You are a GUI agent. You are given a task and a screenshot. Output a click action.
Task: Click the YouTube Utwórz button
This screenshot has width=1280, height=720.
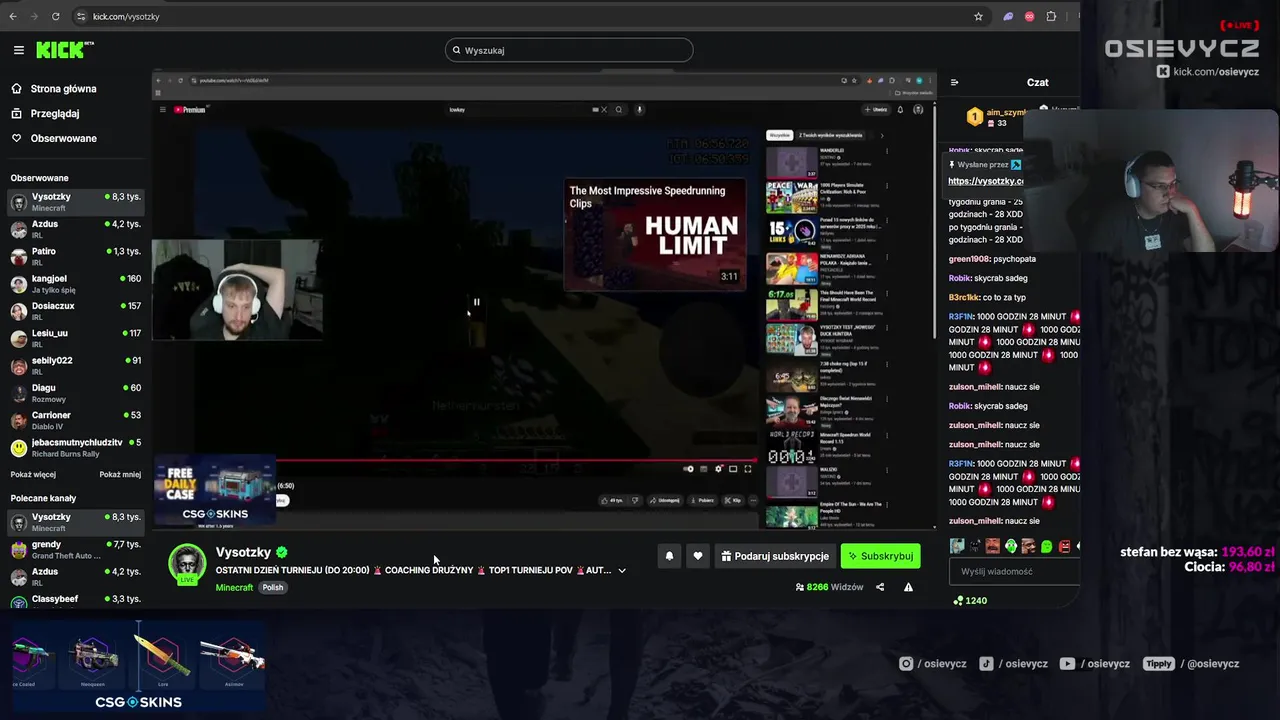[x=878, y=110]
